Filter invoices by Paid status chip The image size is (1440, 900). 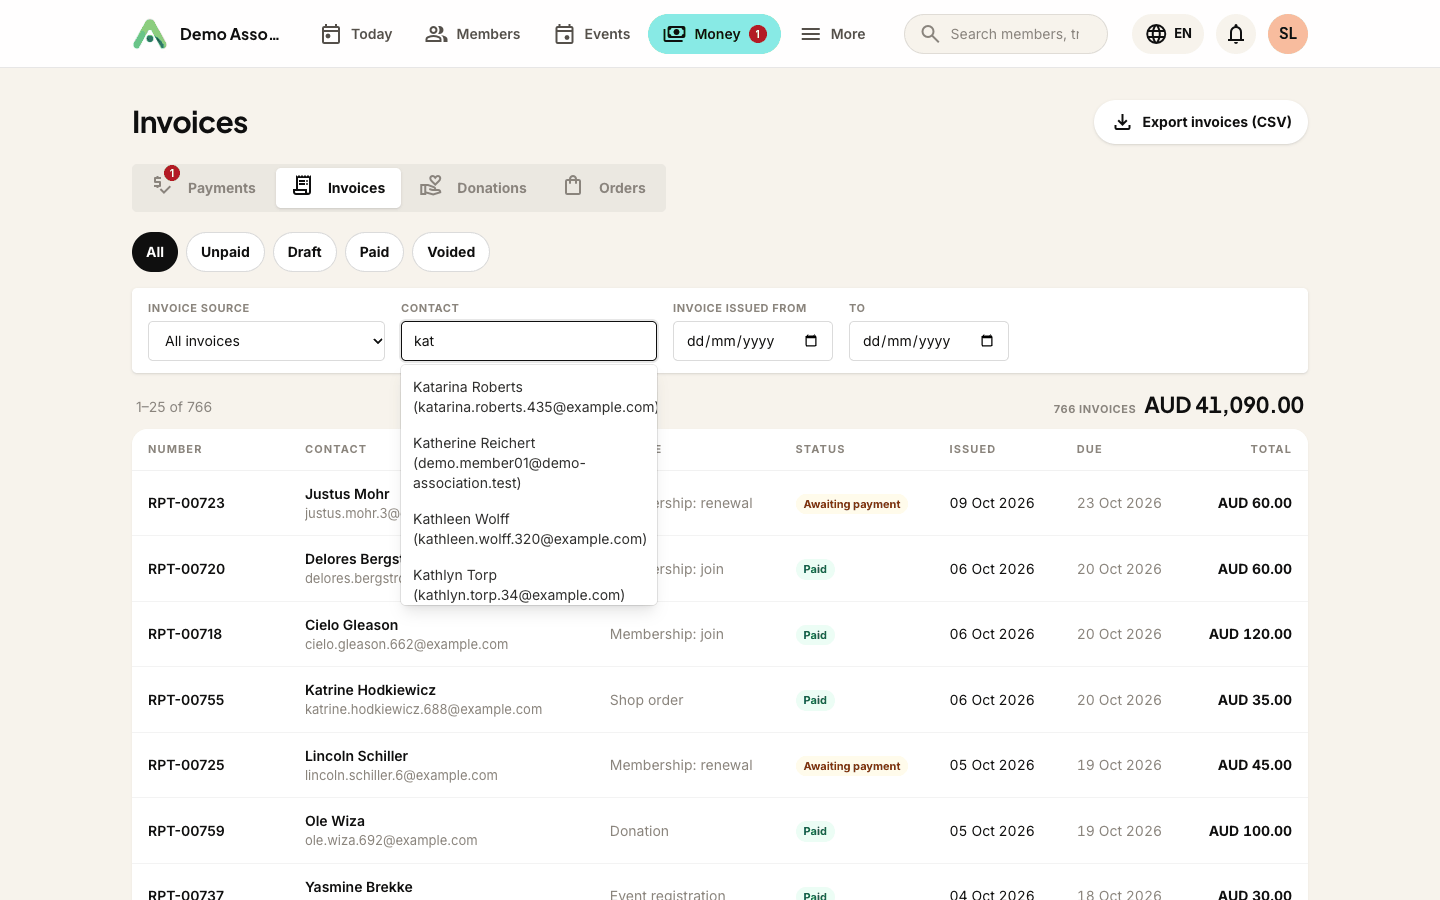374,252
